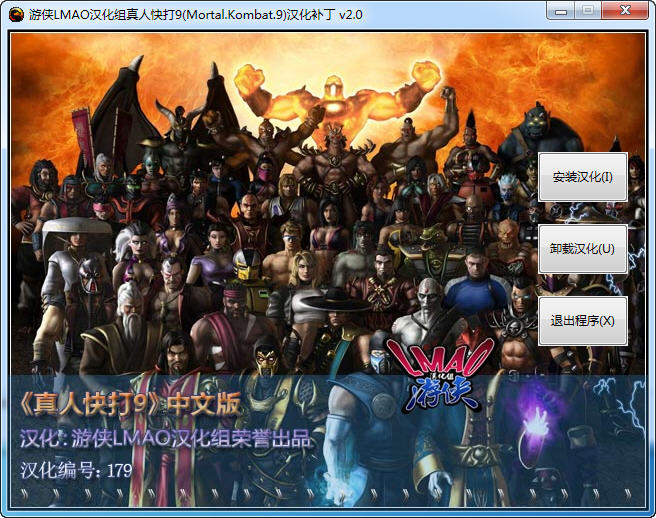Click the 汉化编号: 179 text
Image resolution: width=656 pixels, height=518 pixels.
click(77, 470)
